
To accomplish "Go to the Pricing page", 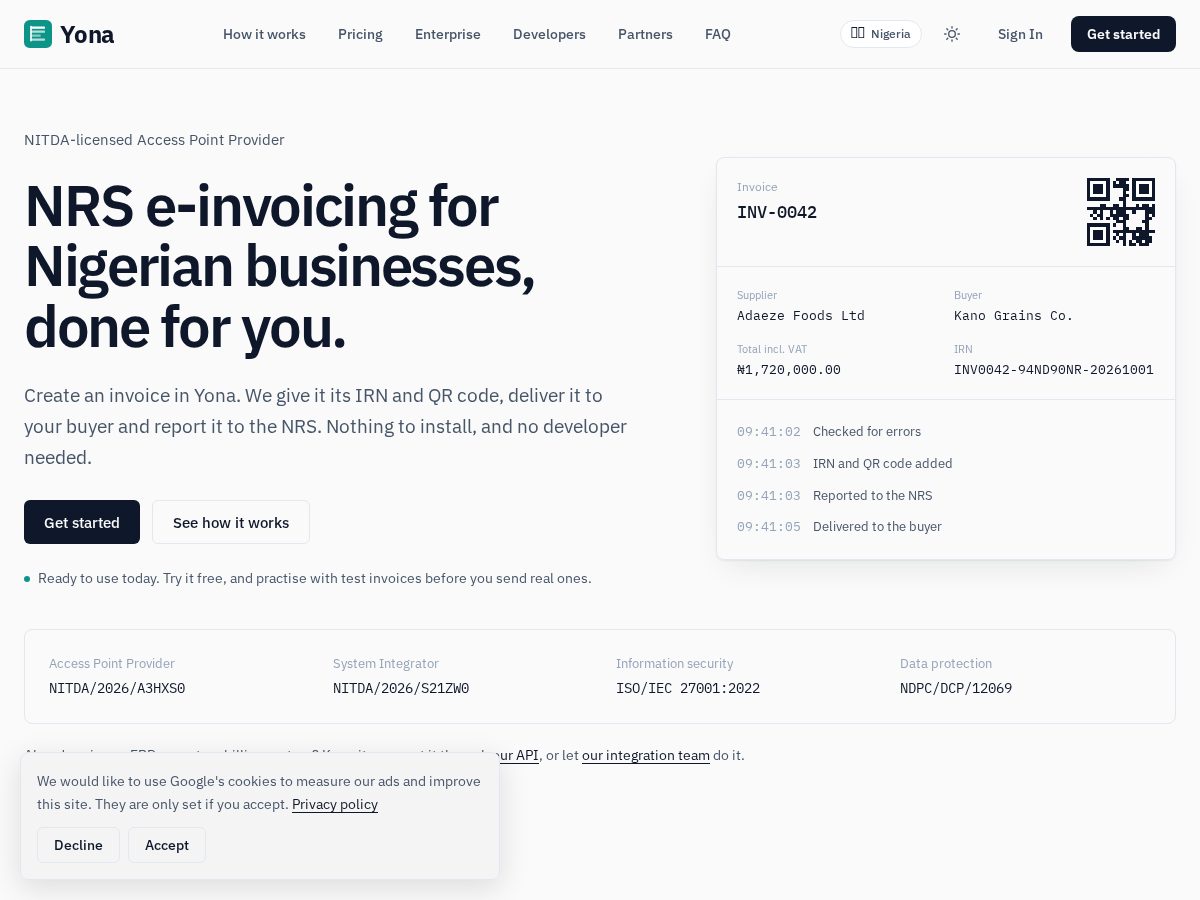I will point(360,34).
